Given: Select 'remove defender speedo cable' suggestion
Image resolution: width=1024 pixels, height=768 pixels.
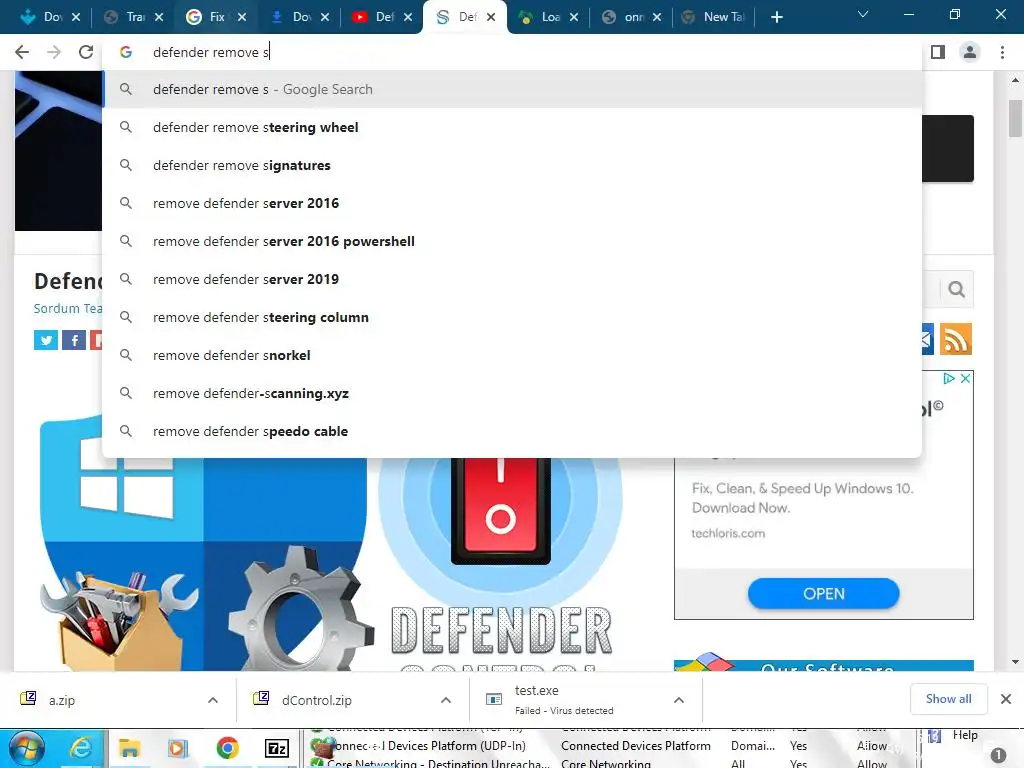Looking at the screenshot, I should 512,431.
